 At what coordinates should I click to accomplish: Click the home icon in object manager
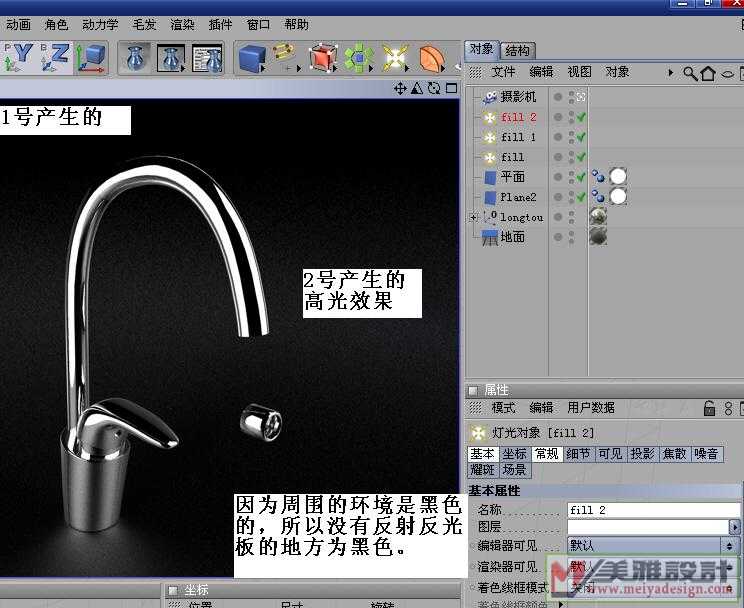[x=708, y=73]
